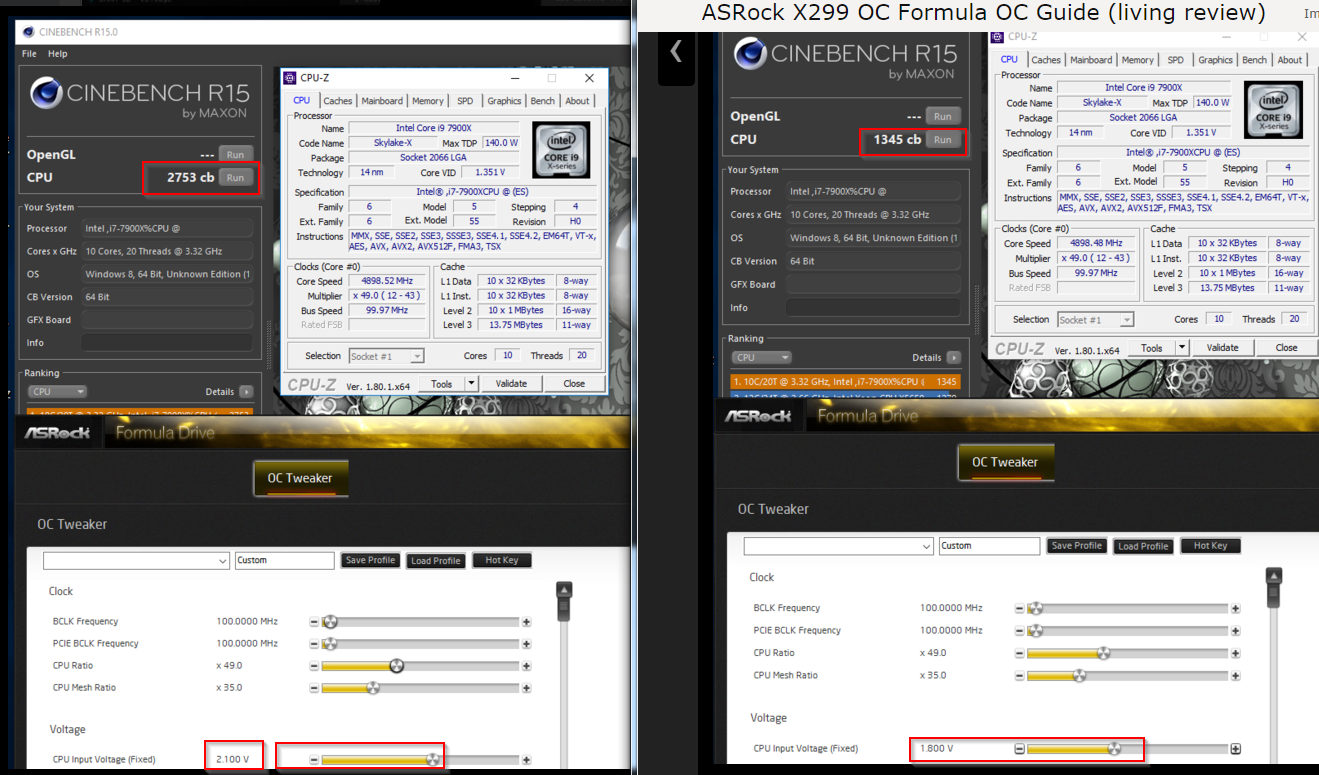
Task: Click CPU Ratio minus icon in left Formula Drive
Action: pos(314,666)
